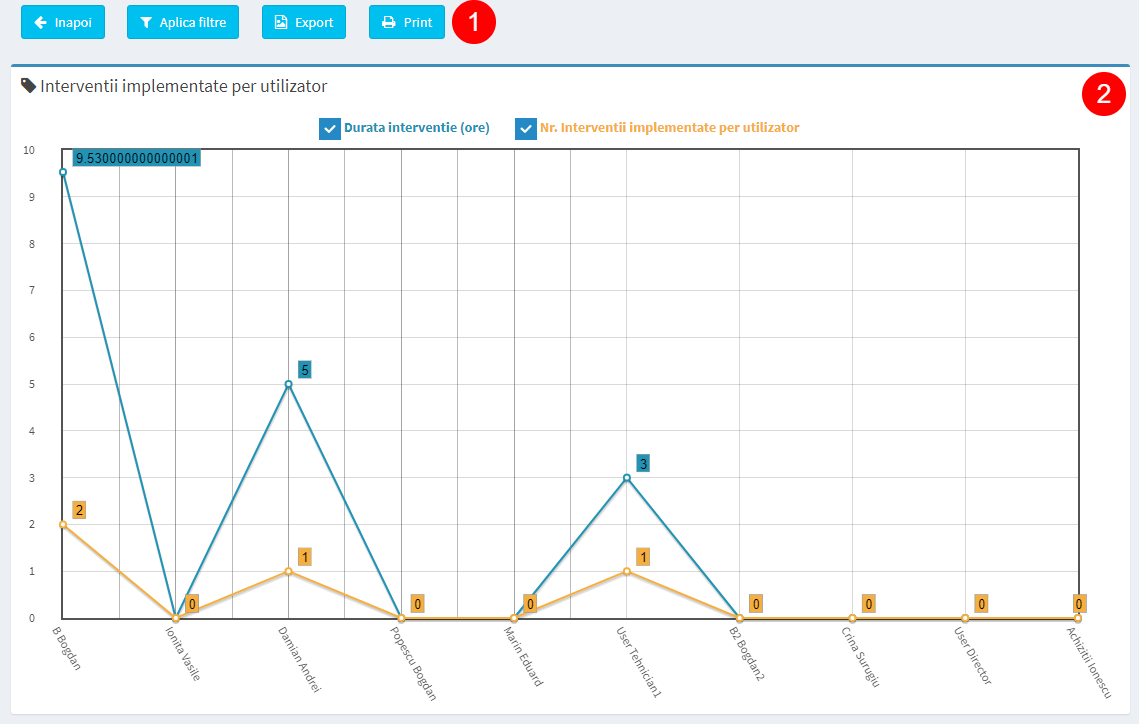Uncheck Durata interventie (ore) checkbox
Viewport: 1139px width, 724px height.
330,129
